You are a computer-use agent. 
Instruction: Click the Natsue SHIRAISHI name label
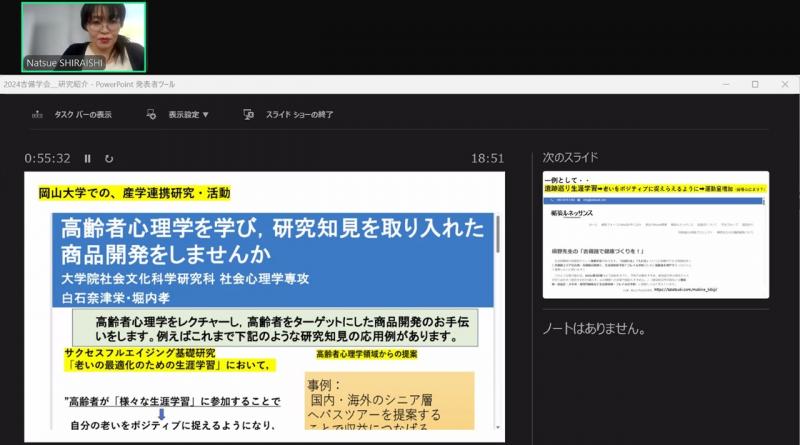pyautogui.click(x=64, y=63)
